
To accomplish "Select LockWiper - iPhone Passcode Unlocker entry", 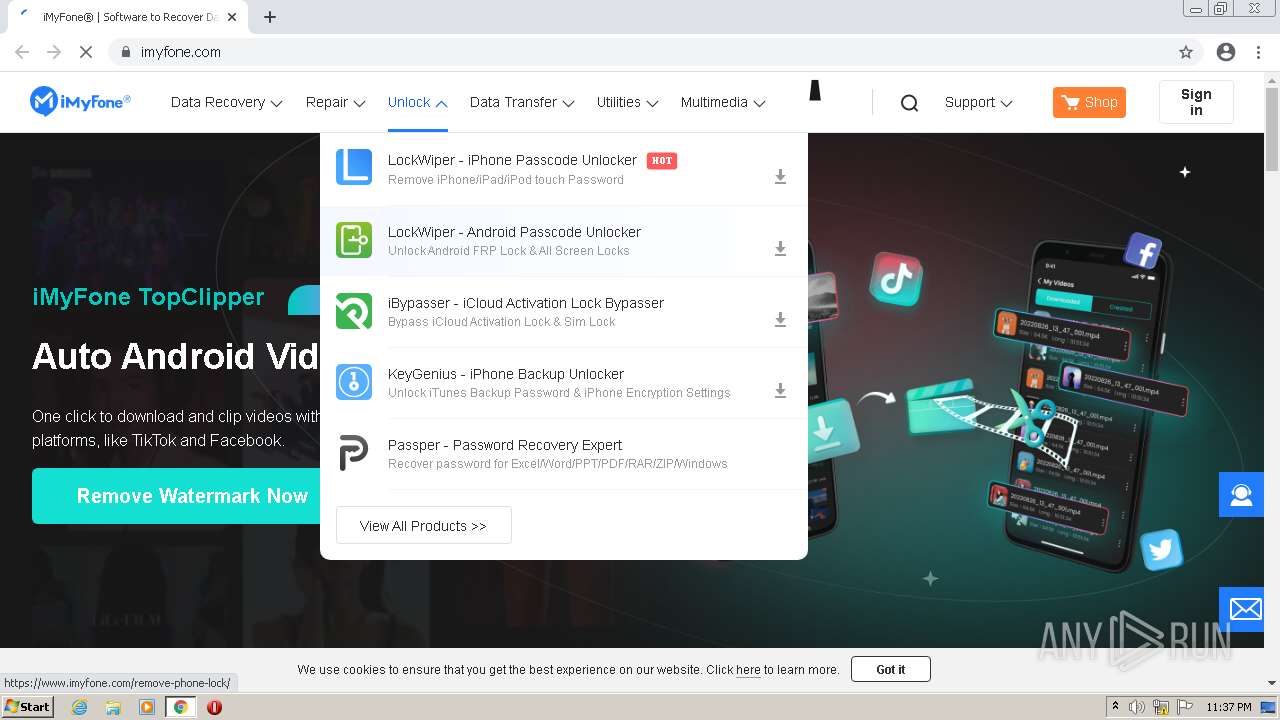I will tap(564, 169).
